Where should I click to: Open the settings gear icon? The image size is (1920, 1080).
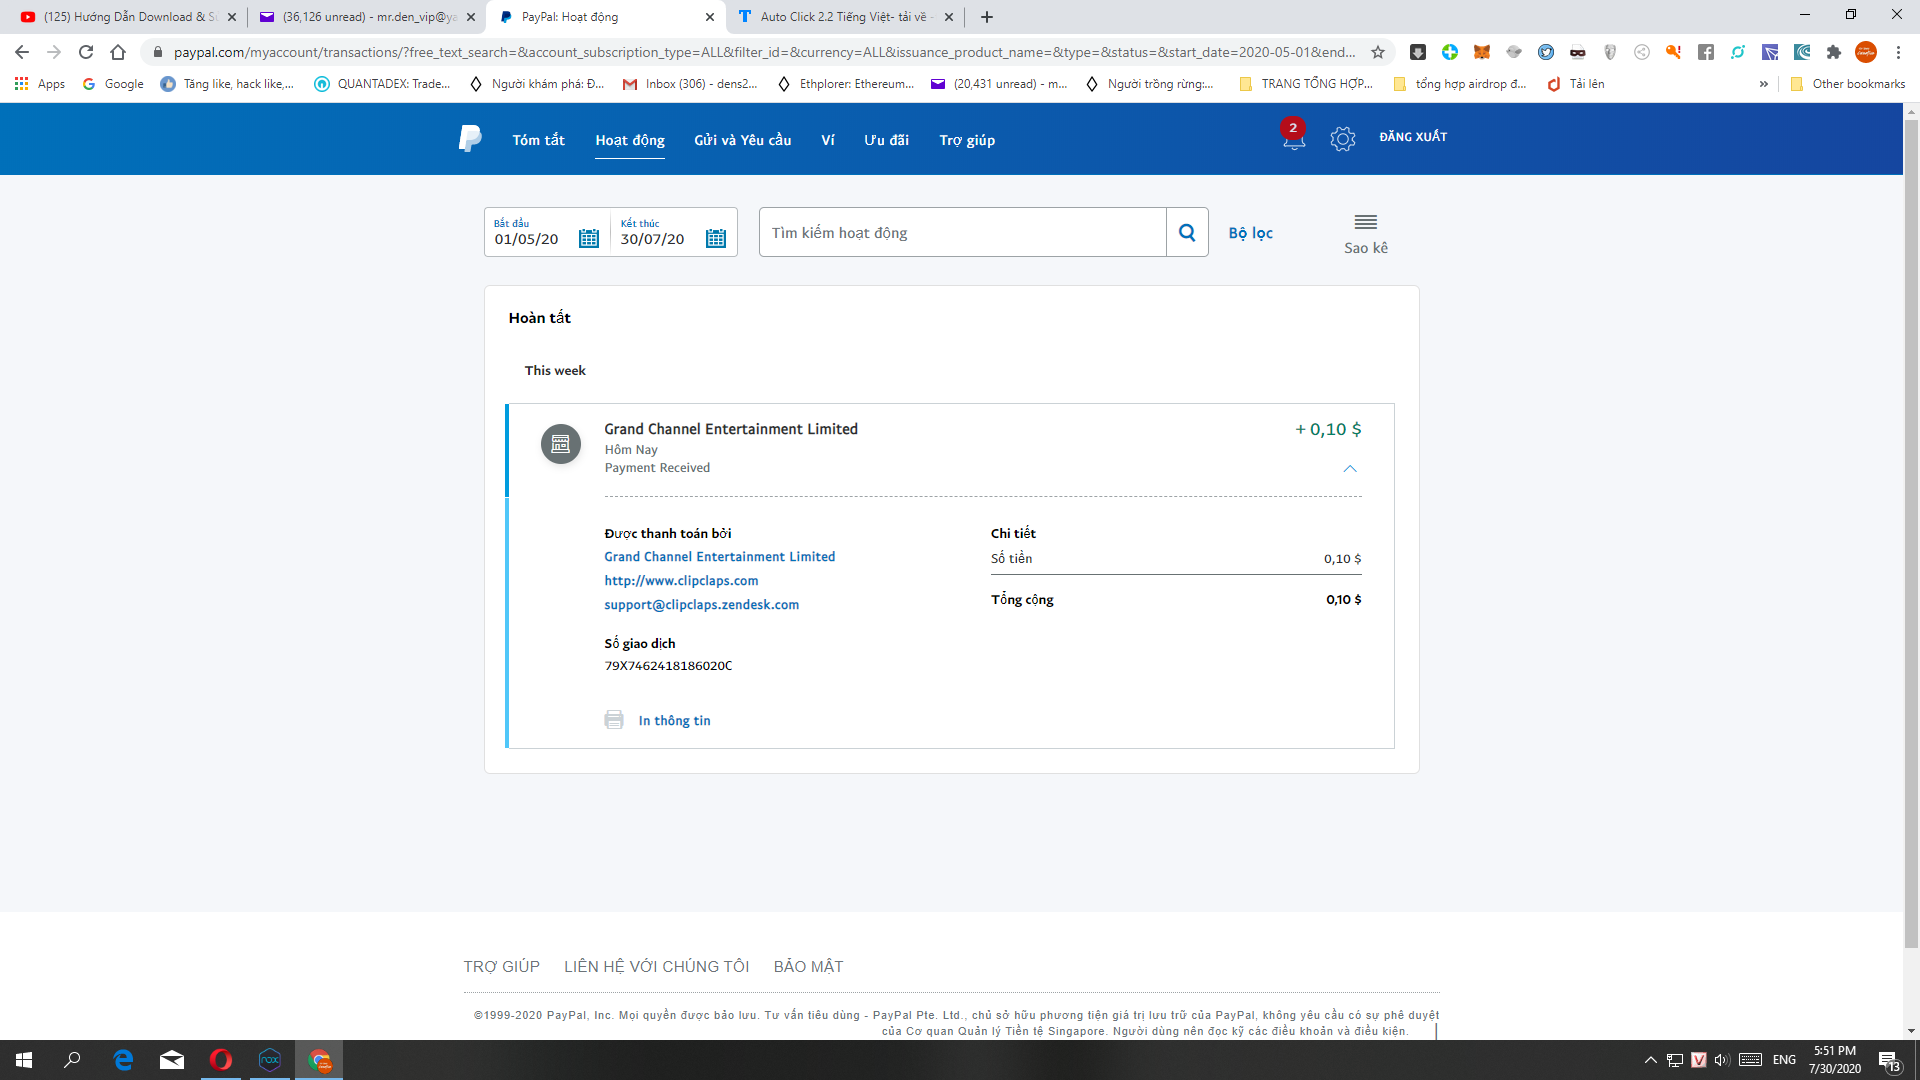[1342, 139]
